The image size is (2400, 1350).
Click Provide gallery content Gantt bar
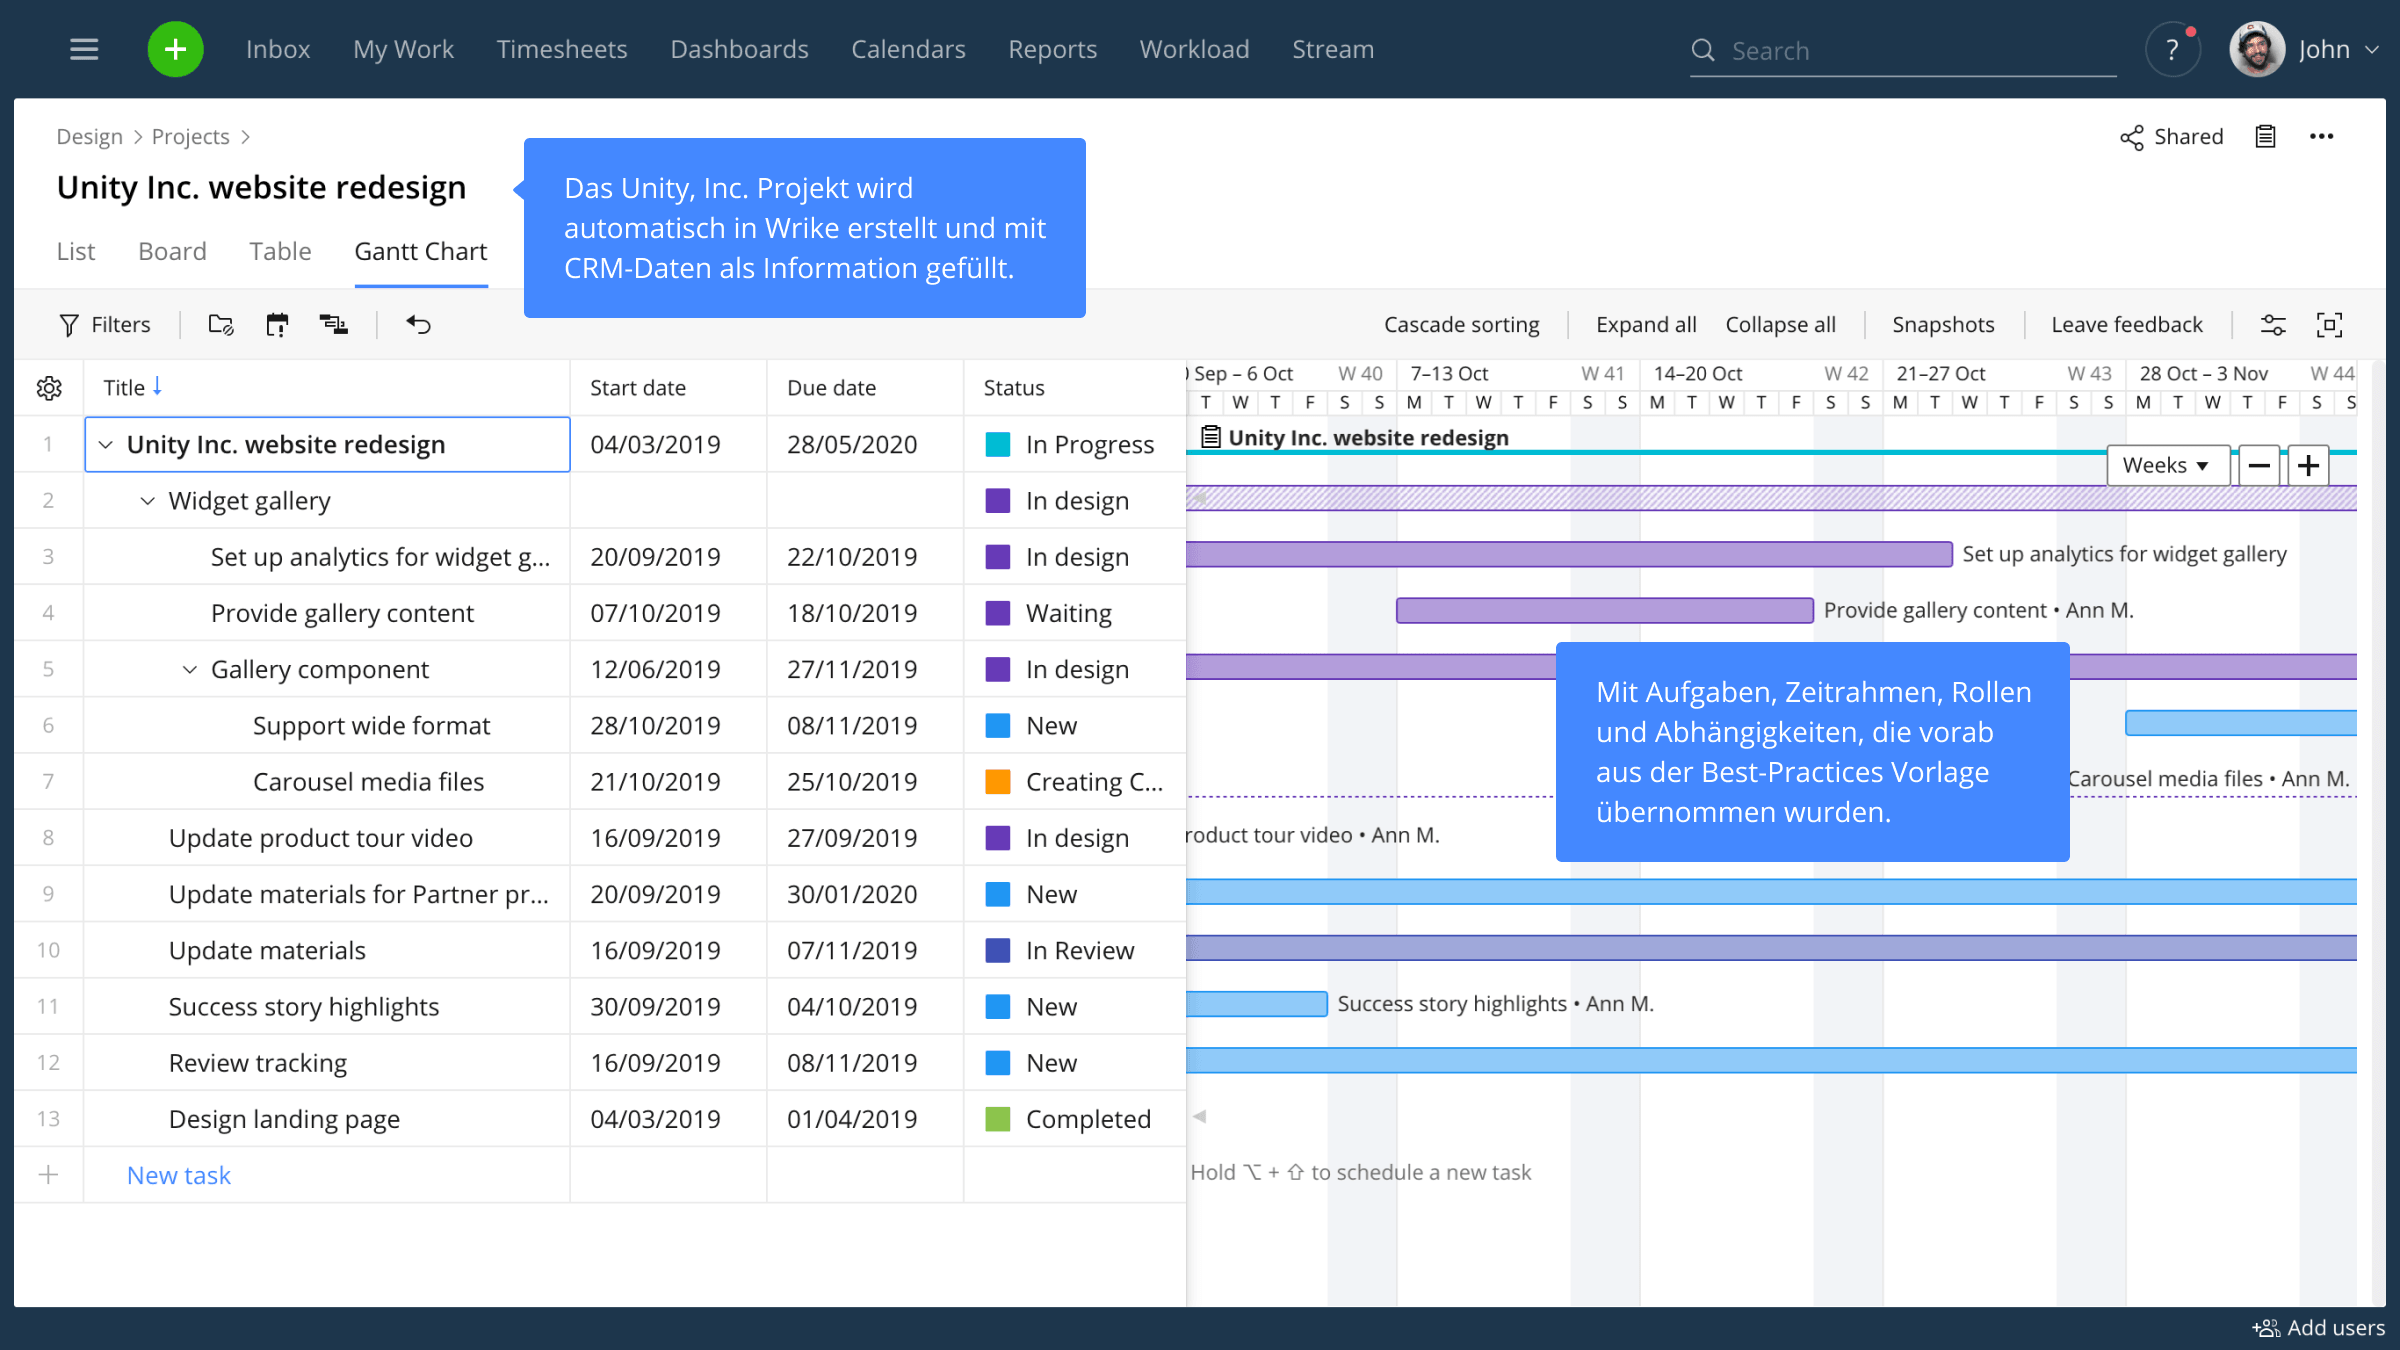[x=1604, y=610]
